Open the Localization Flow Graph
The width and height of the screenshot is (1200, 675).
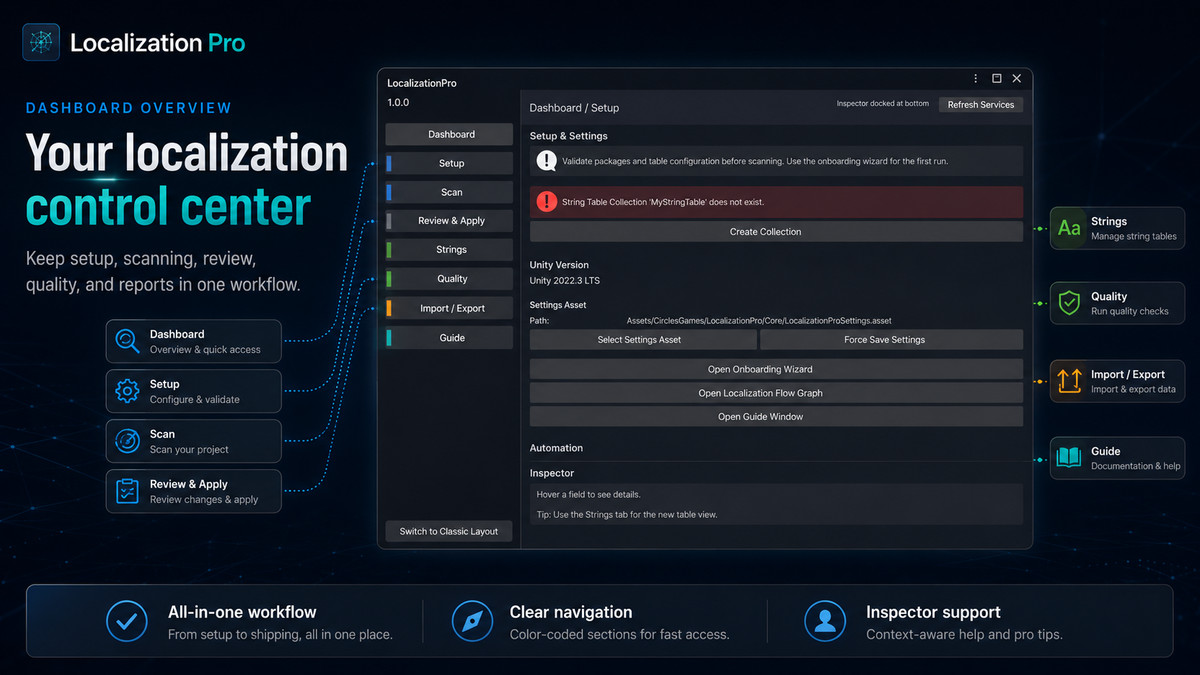(776, 393)
